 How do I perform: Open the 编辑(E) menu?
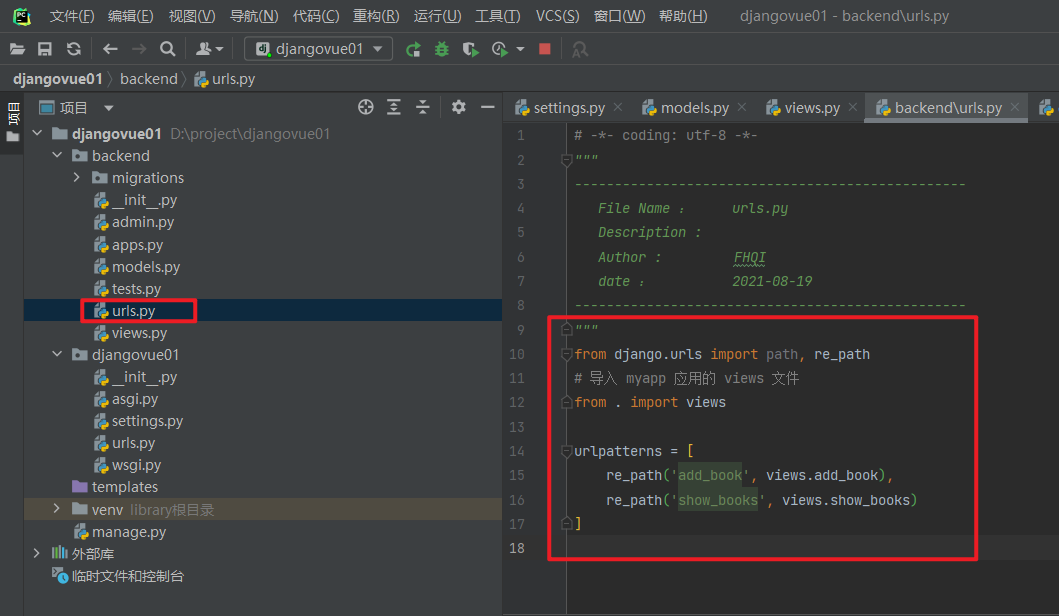131,16
